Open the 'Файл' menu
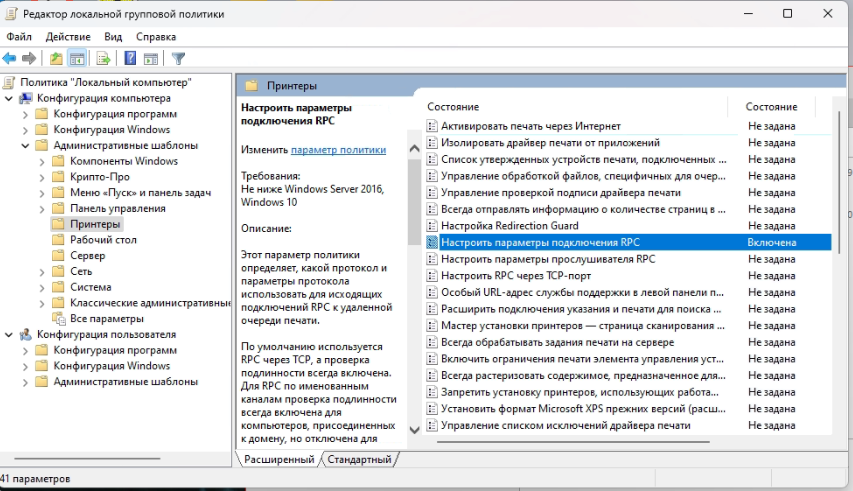853x491 pixels. tap(19, 37)
